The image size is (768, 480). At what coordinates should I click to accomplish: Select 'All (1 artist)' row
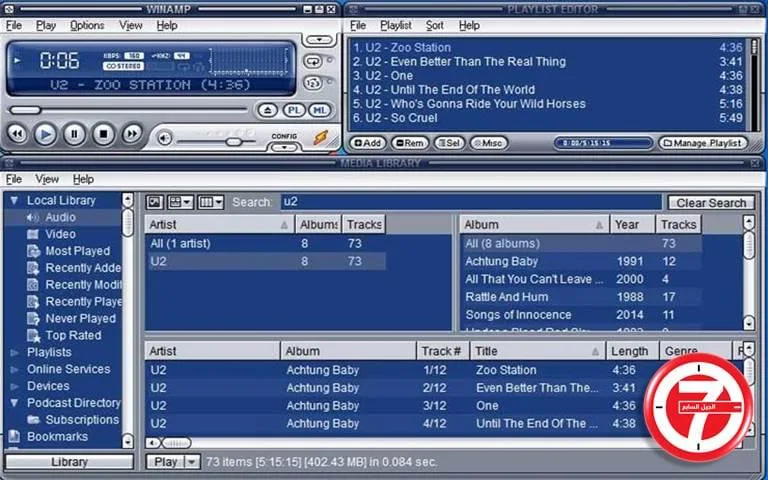pyautogui.click(x=265, y=243)
